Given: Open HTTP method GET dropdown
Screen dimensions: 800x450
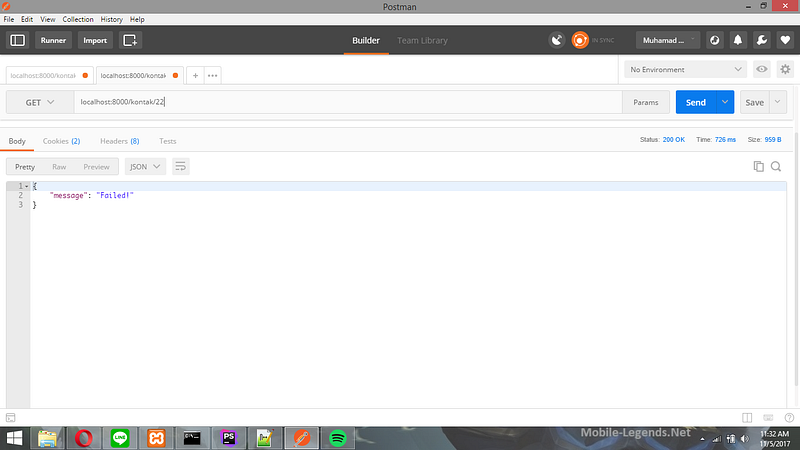Looking at the screenshot, I should tap(40, 102).
